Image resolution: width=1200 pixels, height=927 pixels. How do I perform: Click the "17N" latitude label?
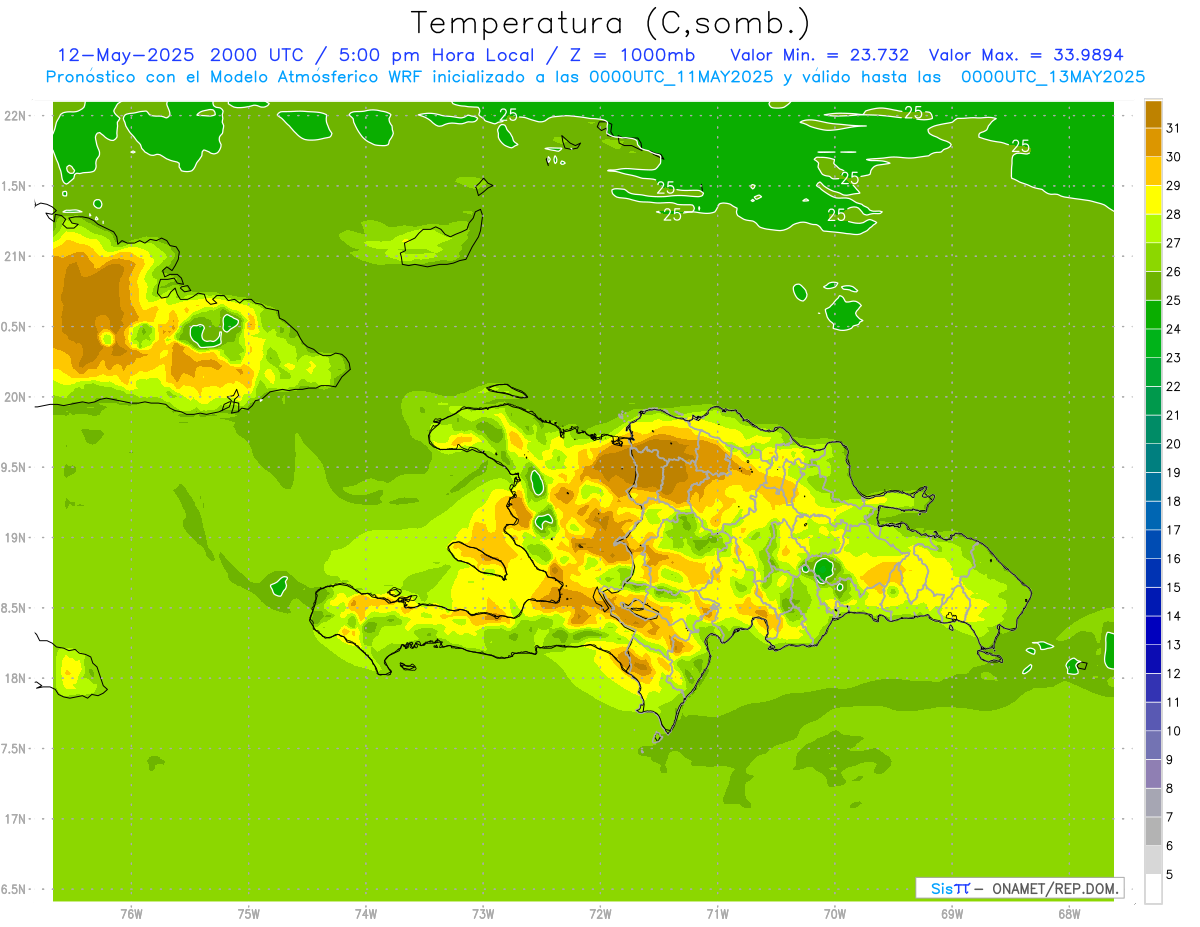(14, 819)
